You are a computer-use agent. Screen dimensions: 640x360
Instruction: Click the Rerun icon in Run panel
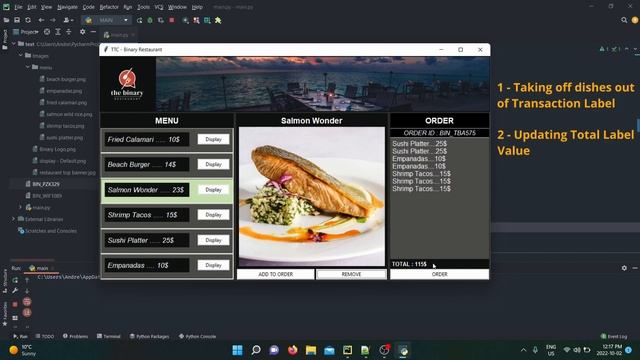click(15, 280)
